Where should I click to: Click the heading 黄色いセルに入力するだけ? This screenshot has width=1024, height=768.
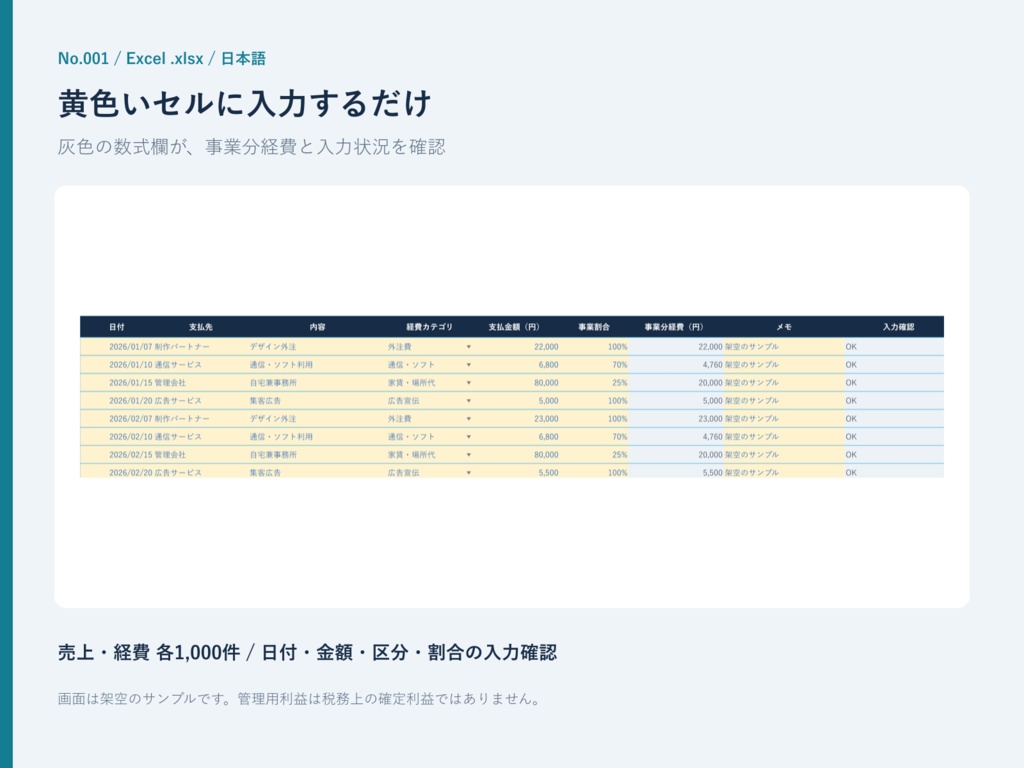[245, 103]
